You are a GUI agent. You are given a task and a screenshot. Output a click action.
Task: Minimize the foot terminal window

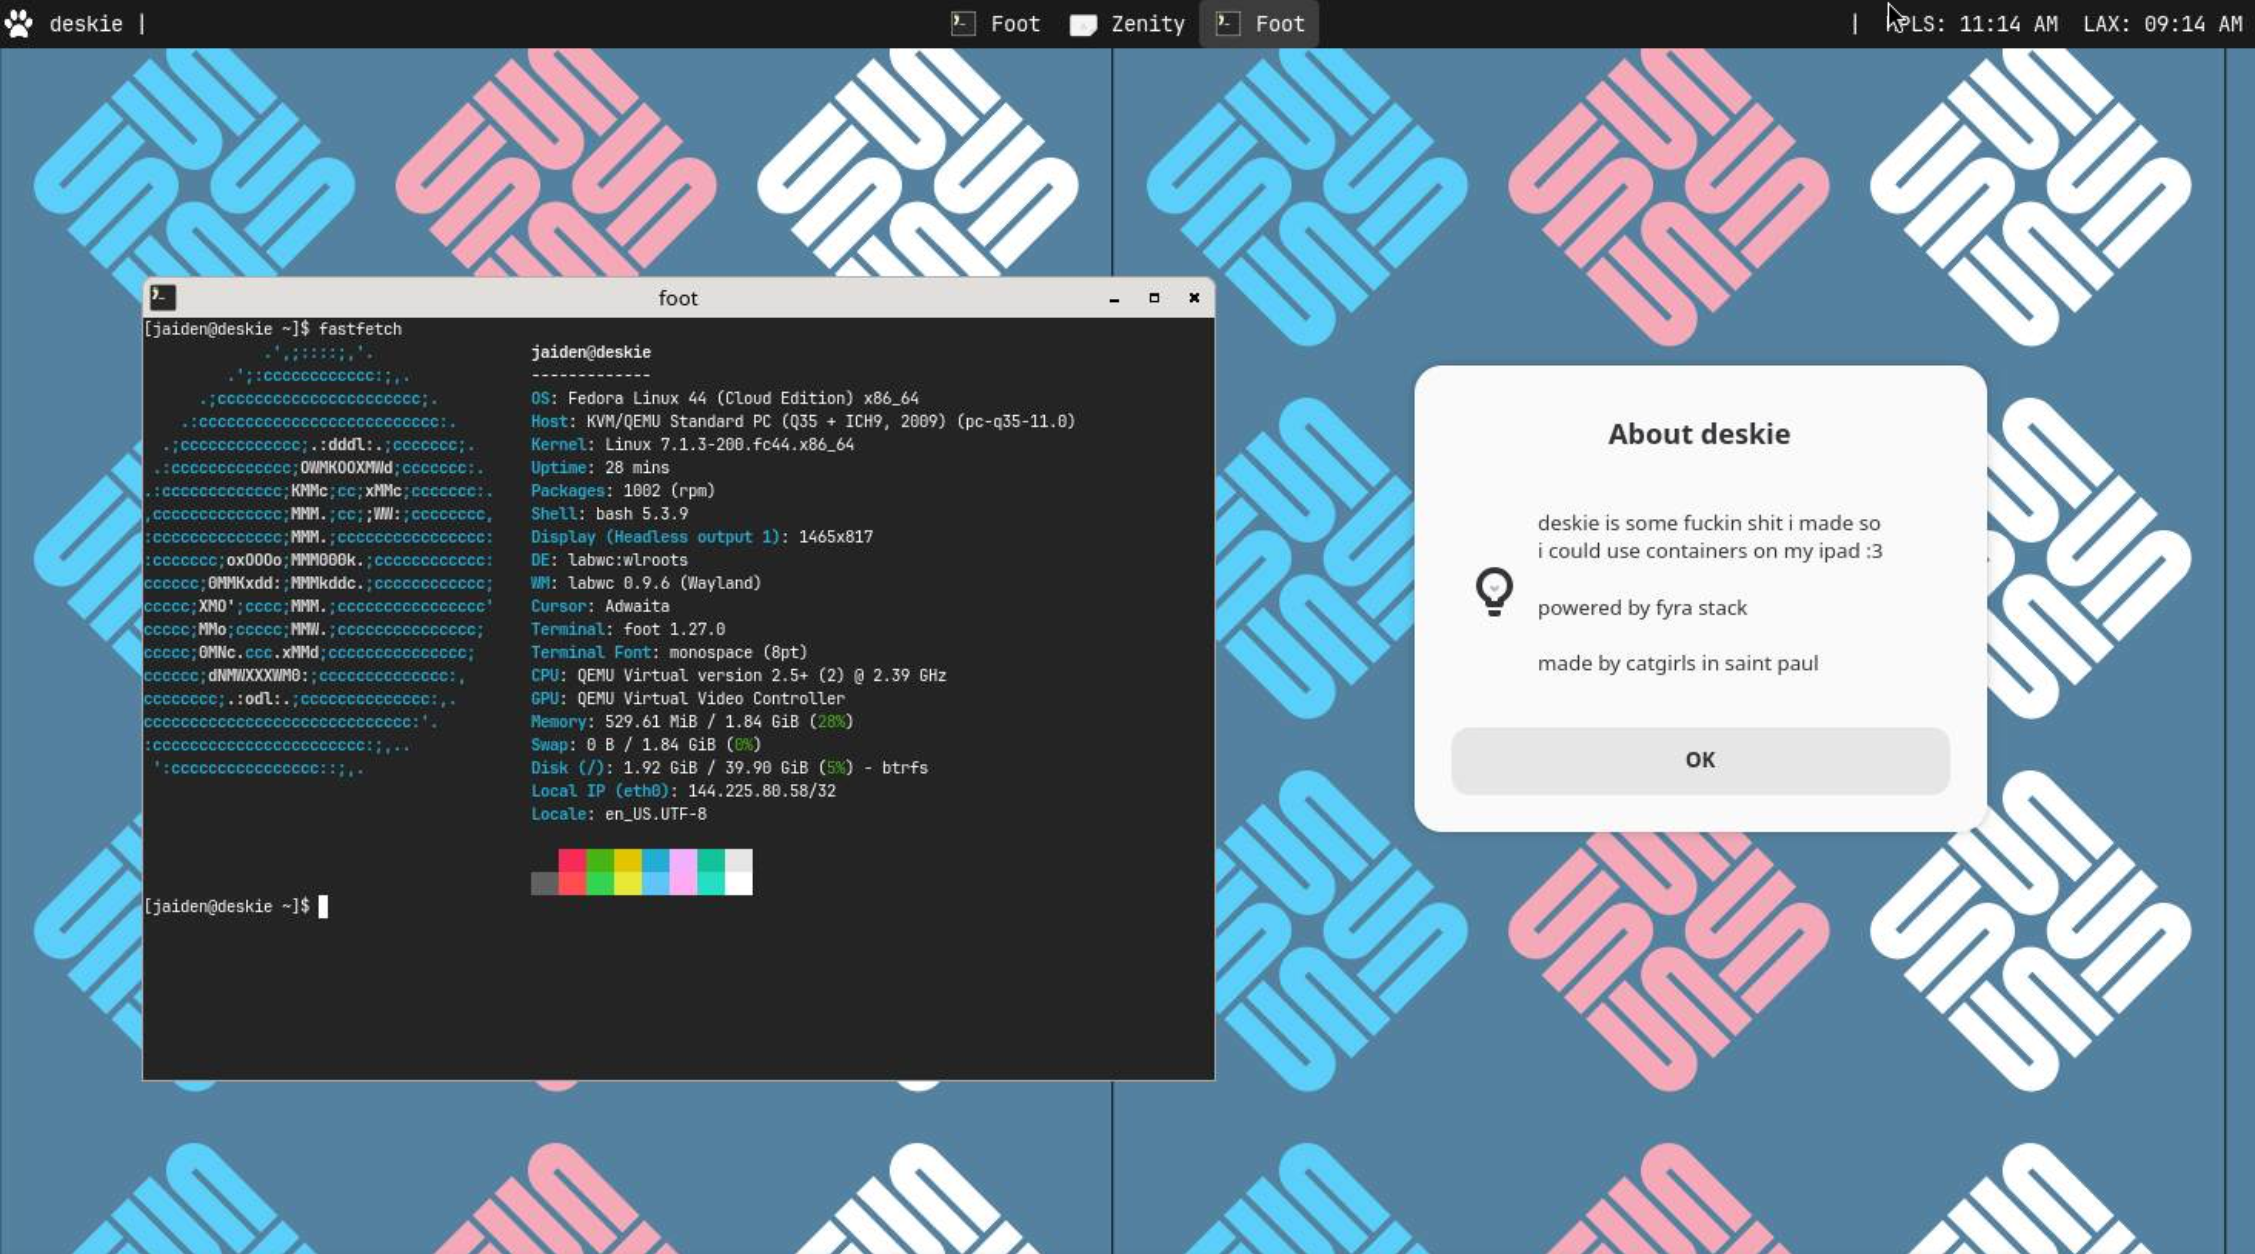1114,298
